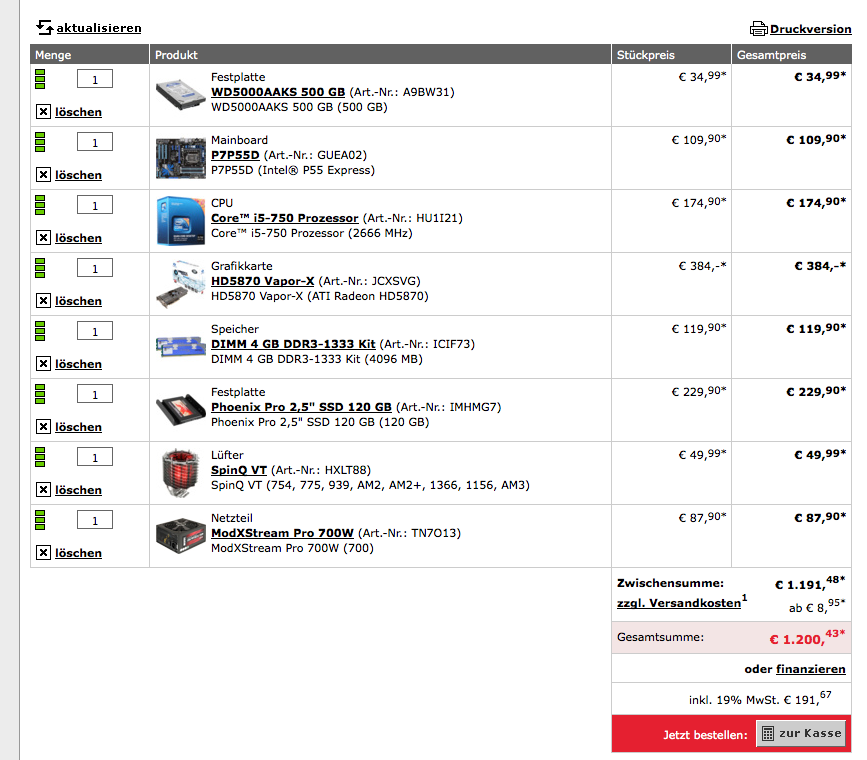Open the P7P55D product link
Screen dimensions: 867x760
(x=235, y=155)
